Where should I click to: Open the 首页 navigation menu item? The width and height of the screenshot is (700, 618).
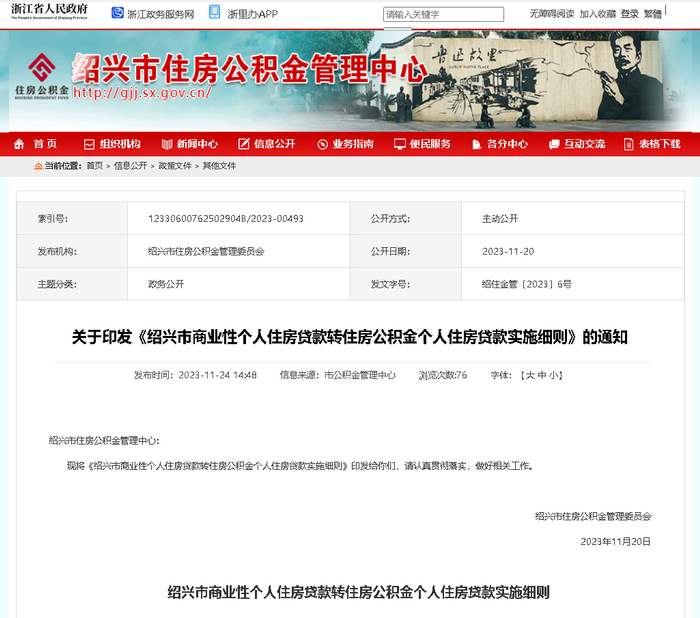pyautogui.click(x=45, y=144)
